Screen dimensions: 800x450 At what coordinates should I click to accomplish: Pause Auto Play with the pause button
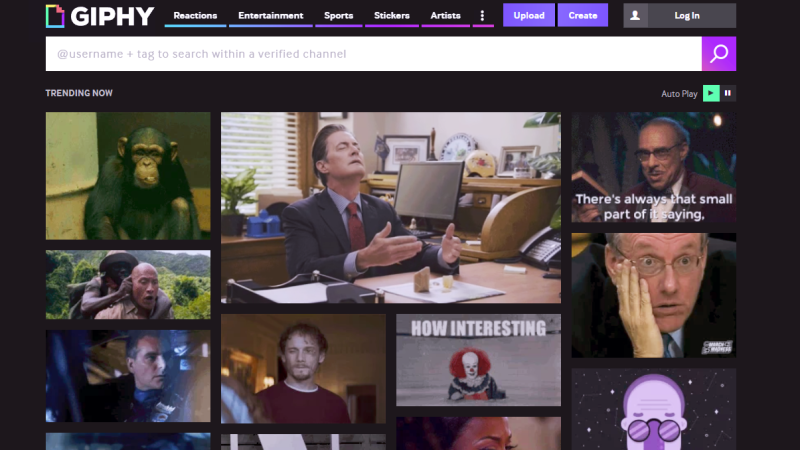click(728, 93)
